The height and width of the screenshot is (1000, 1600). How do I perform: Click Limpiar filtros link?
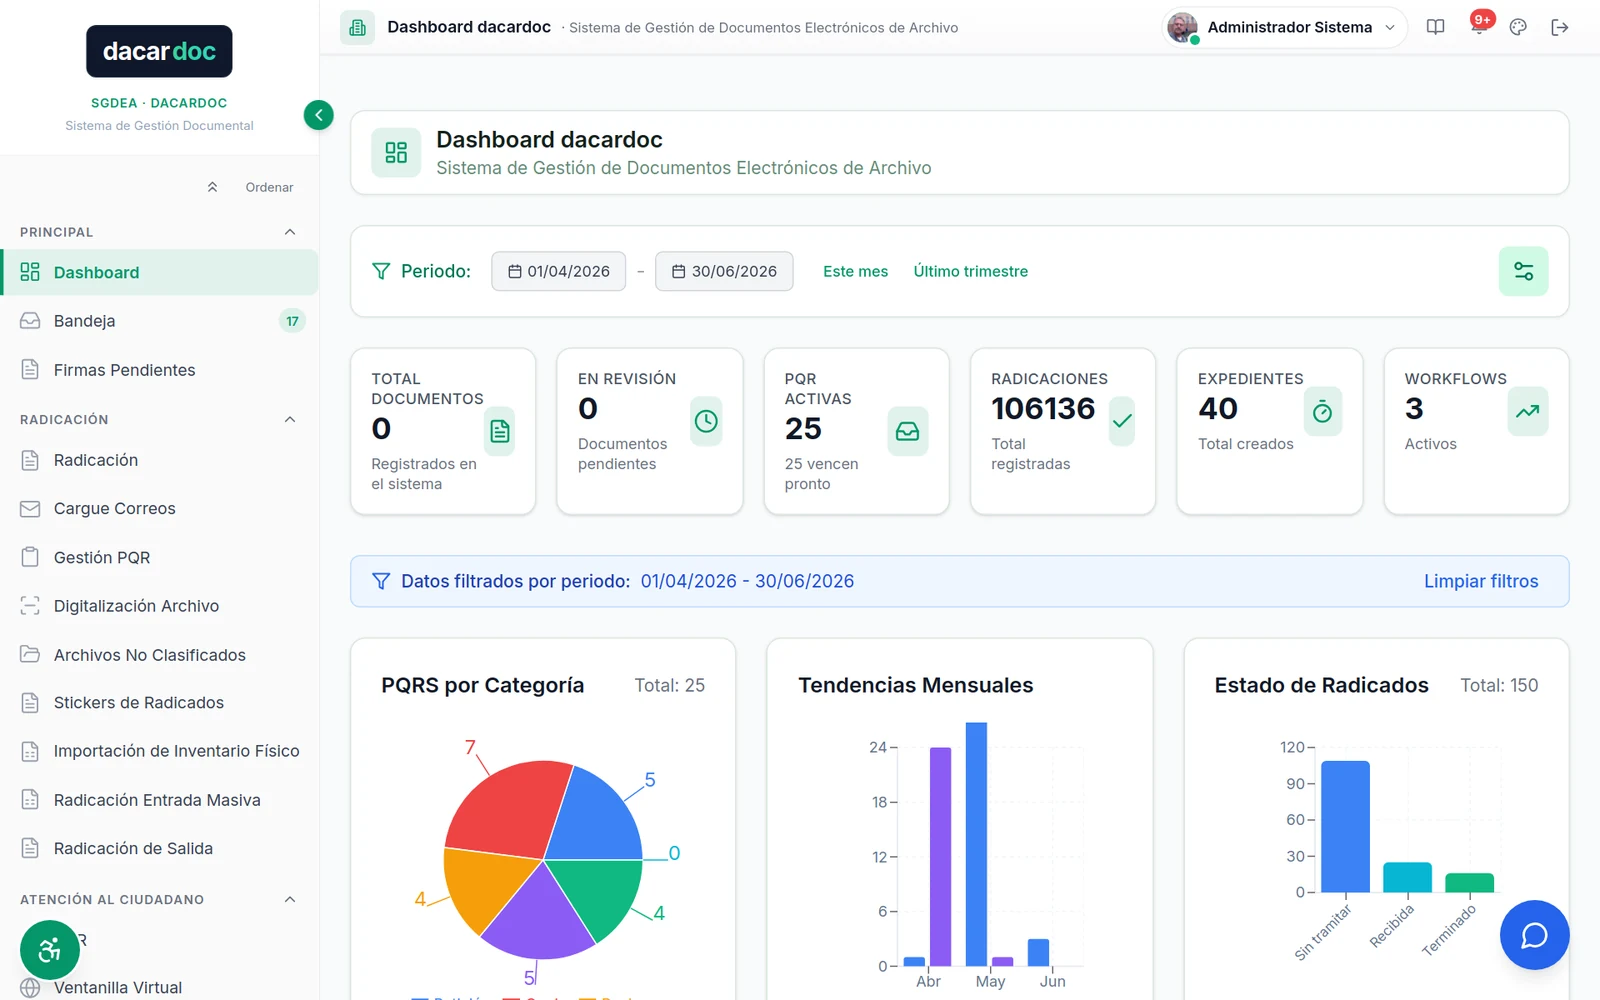(x=1481, y=581)
